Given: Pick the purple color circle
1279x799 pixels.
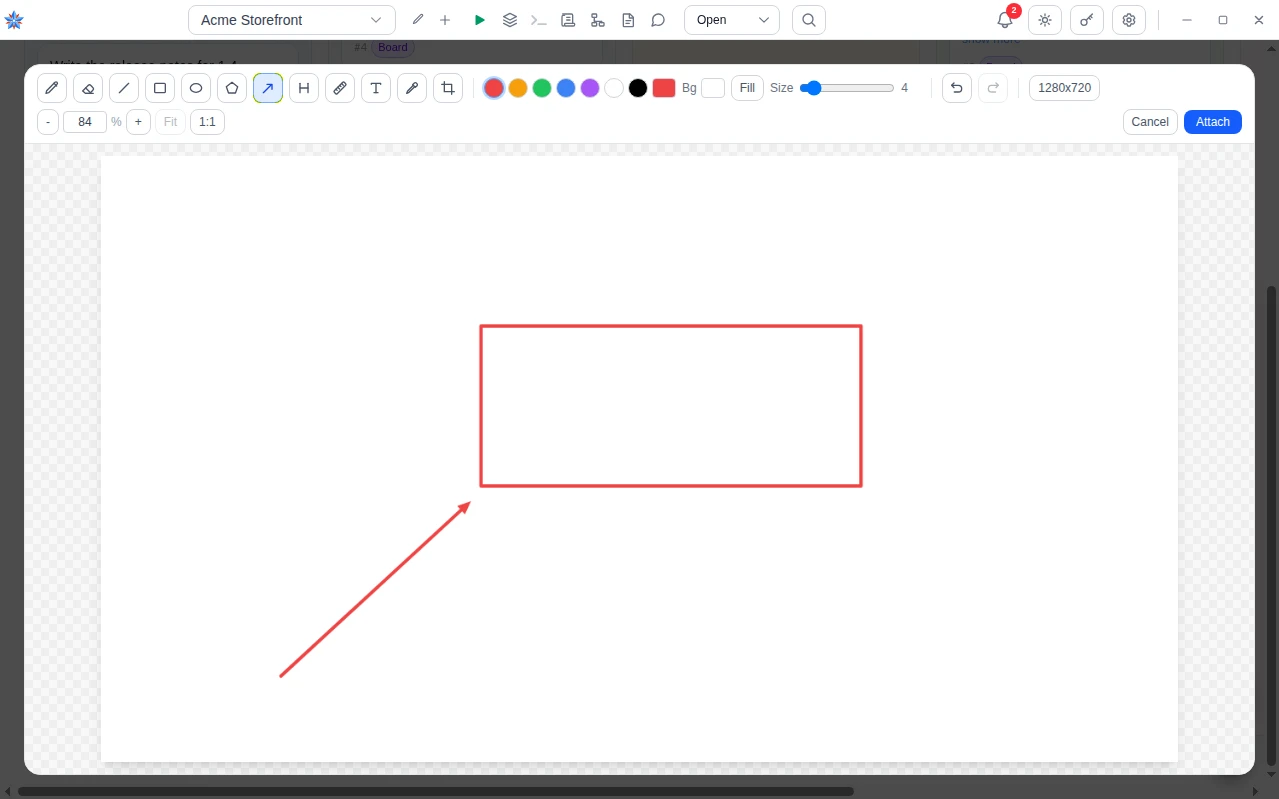Looking at the screenshot, I should point(590,88).
